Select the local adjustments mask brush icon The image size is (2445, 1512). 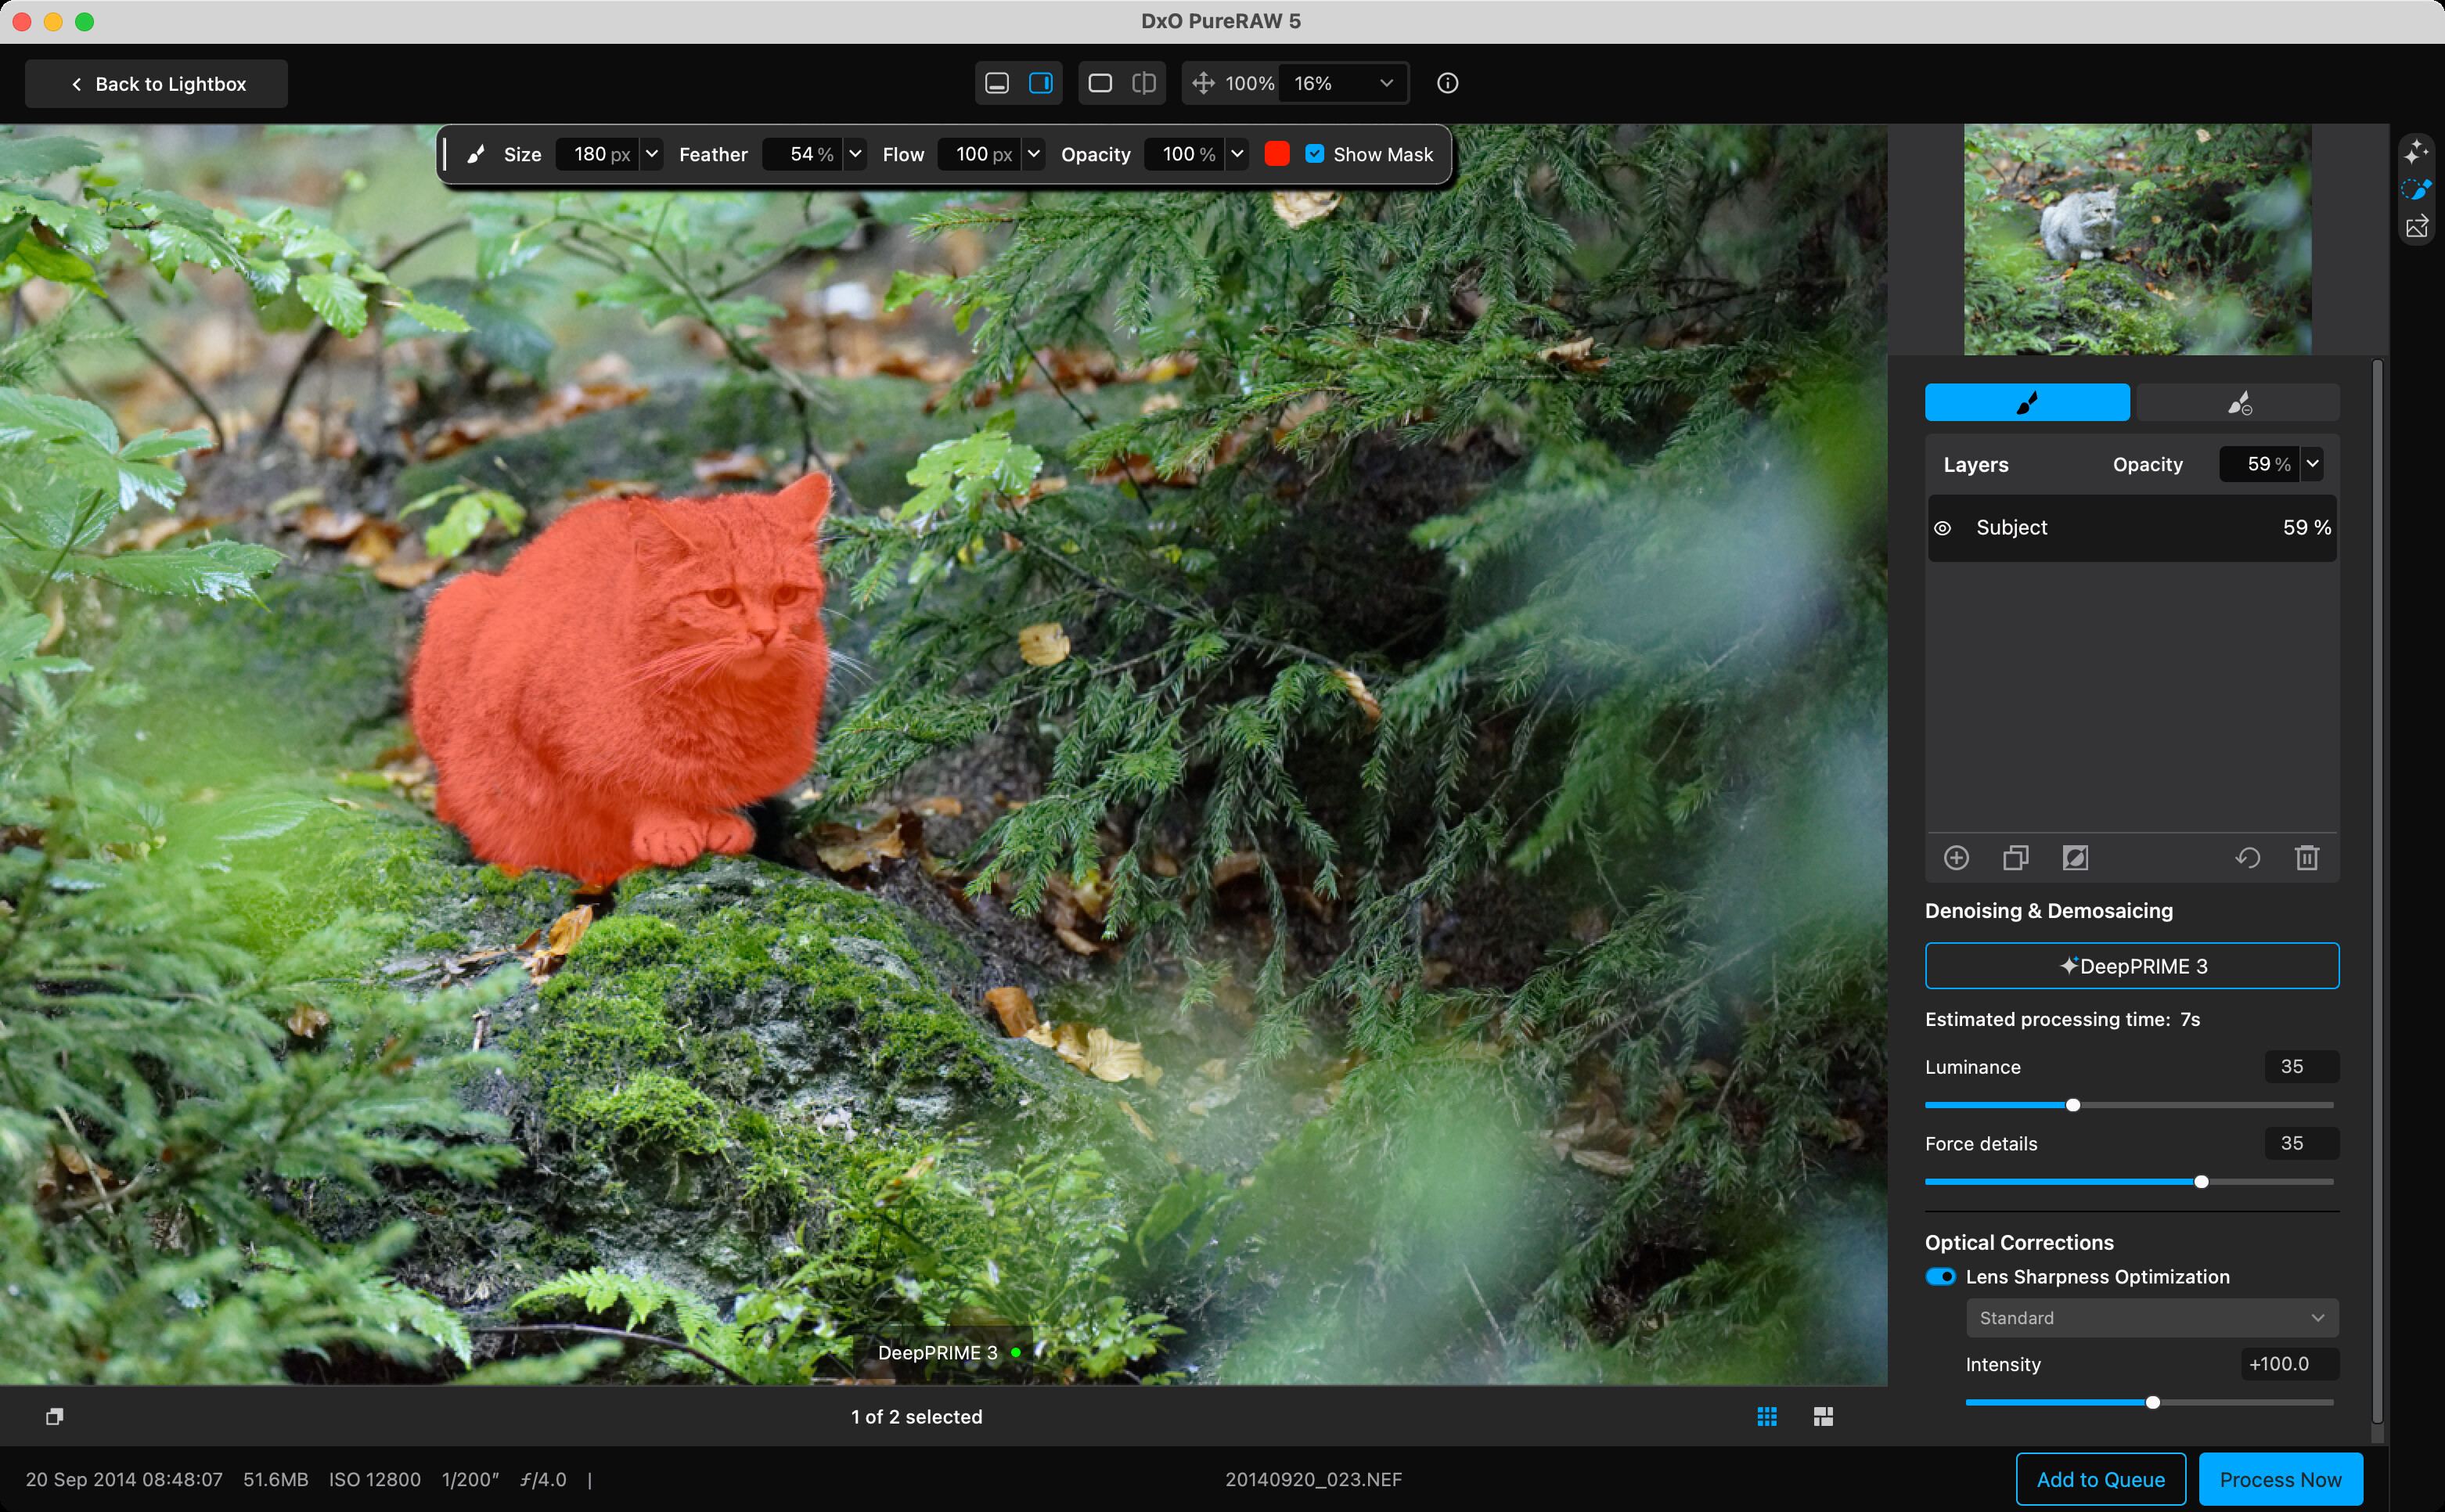coord(2417,189)
